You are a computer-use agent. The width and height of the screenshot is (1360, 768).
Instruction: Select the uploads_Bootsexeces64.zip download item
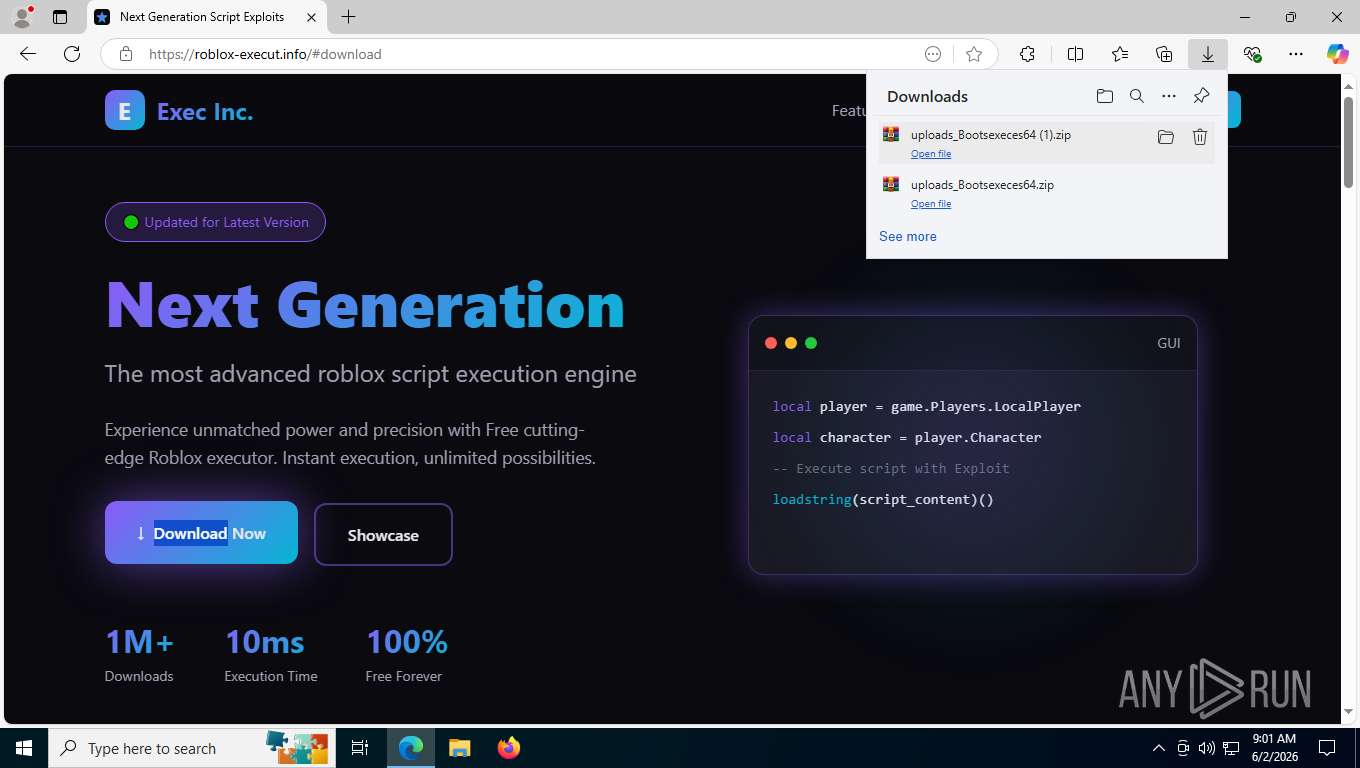coord(1046,192)
